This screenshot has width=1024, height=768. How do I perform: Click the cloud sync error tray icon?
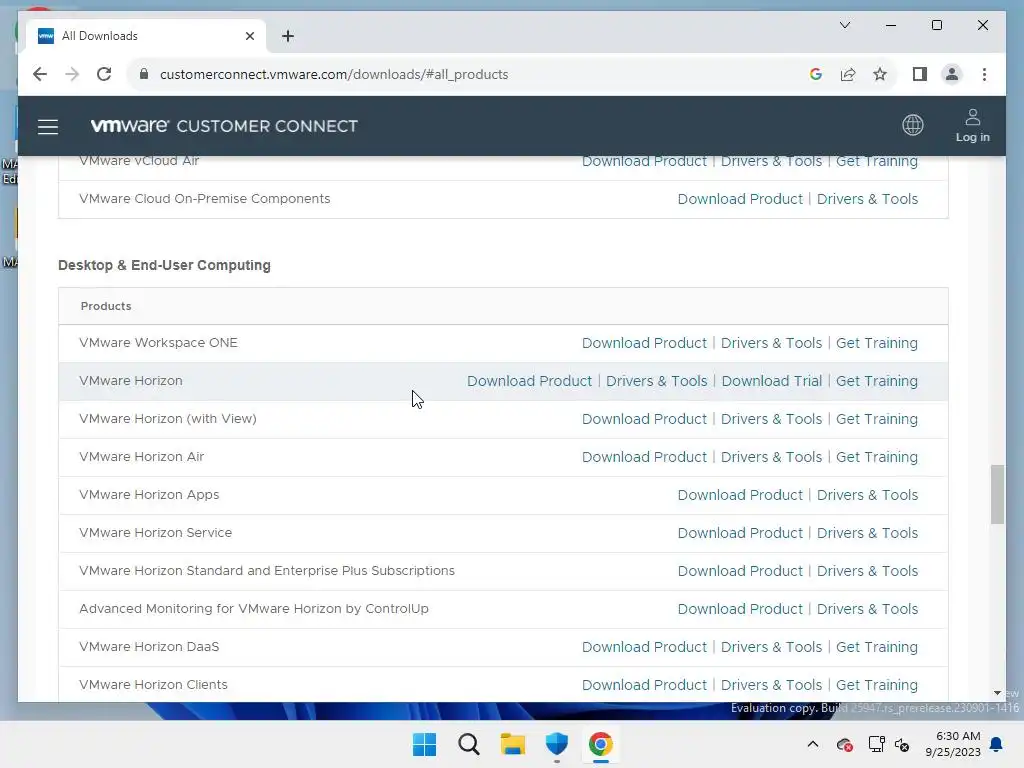point(844,744)
